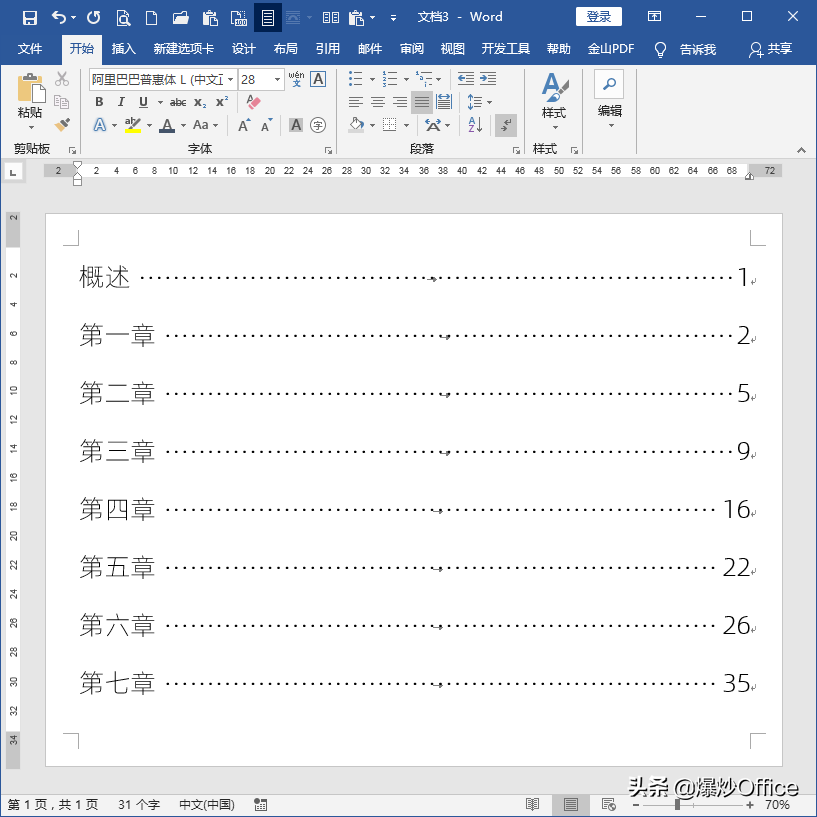Align text right
Image resolution: width=817 pixels, height=817 pixels.
point(400,102)
